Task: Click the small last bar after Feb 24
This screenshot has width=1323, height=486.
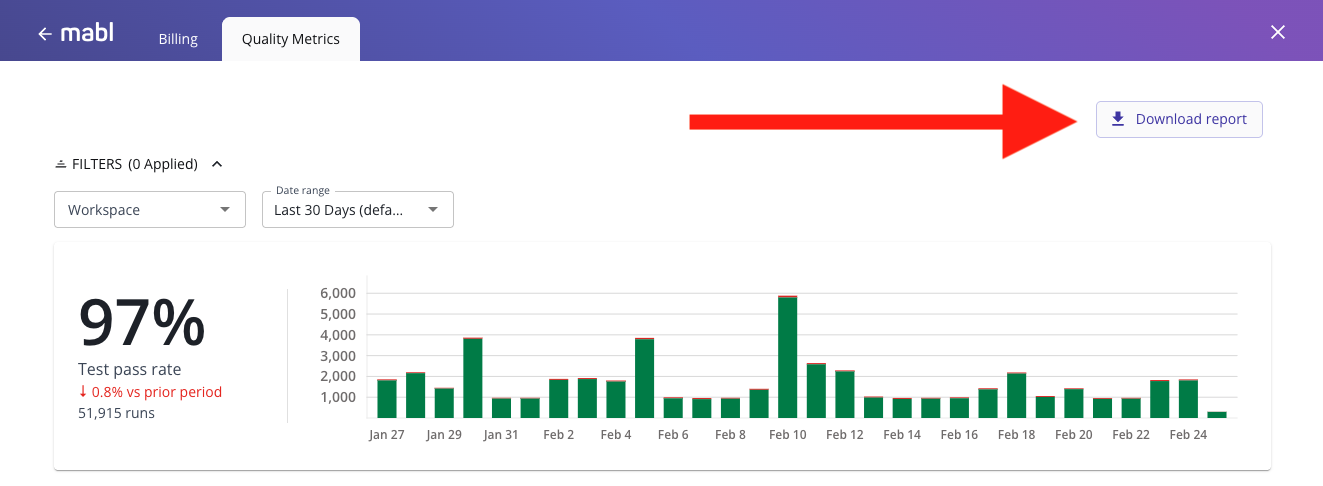Action: click(x=1217, y=414)
